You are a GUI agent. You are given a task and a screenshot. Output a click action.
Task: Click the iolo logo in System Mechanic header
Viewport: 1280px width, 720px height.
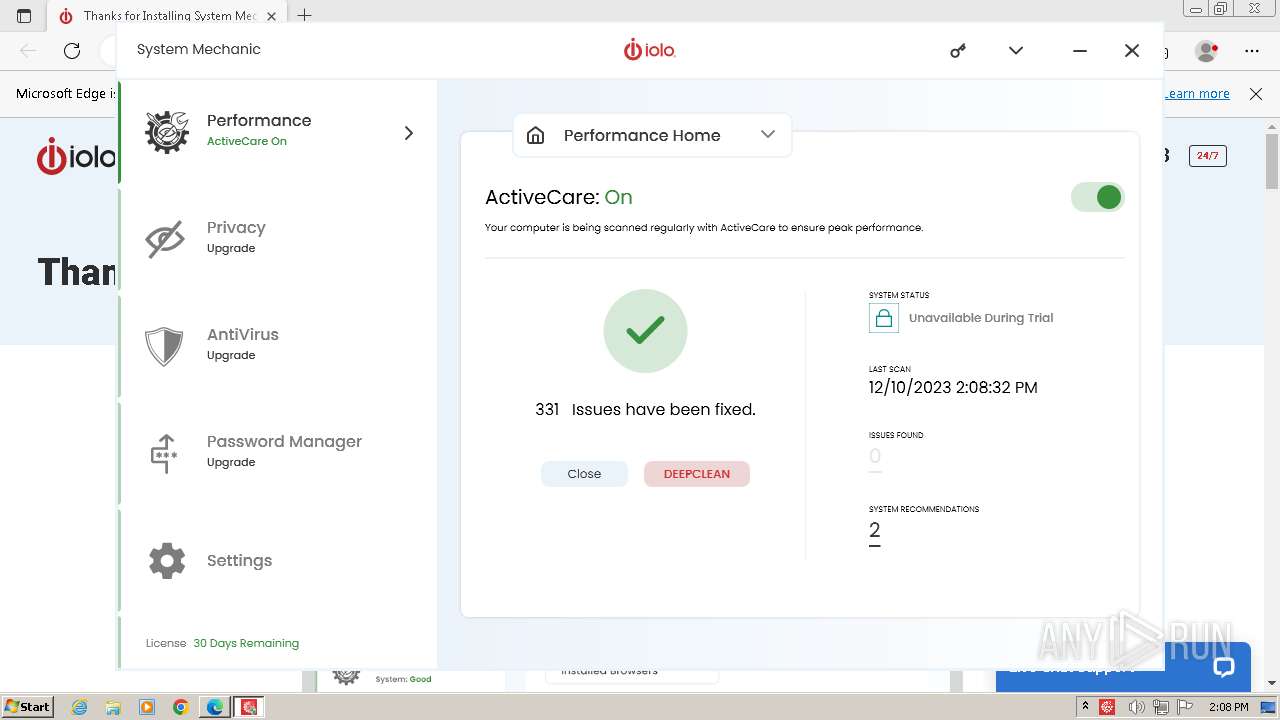click(650, 49)
